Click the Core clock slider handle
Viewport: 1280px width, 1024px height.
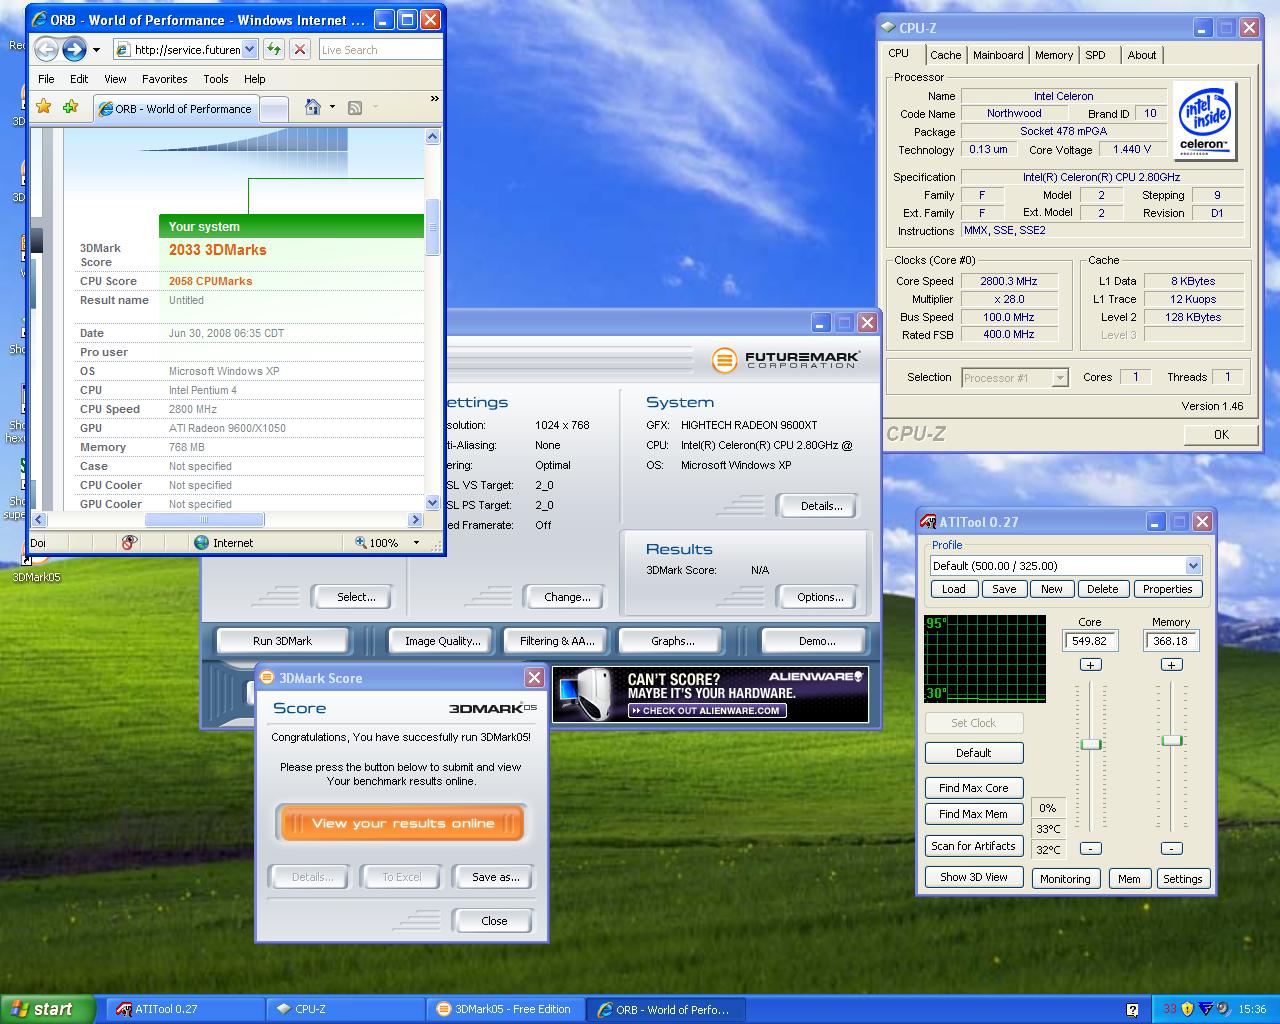(1091, 744)
